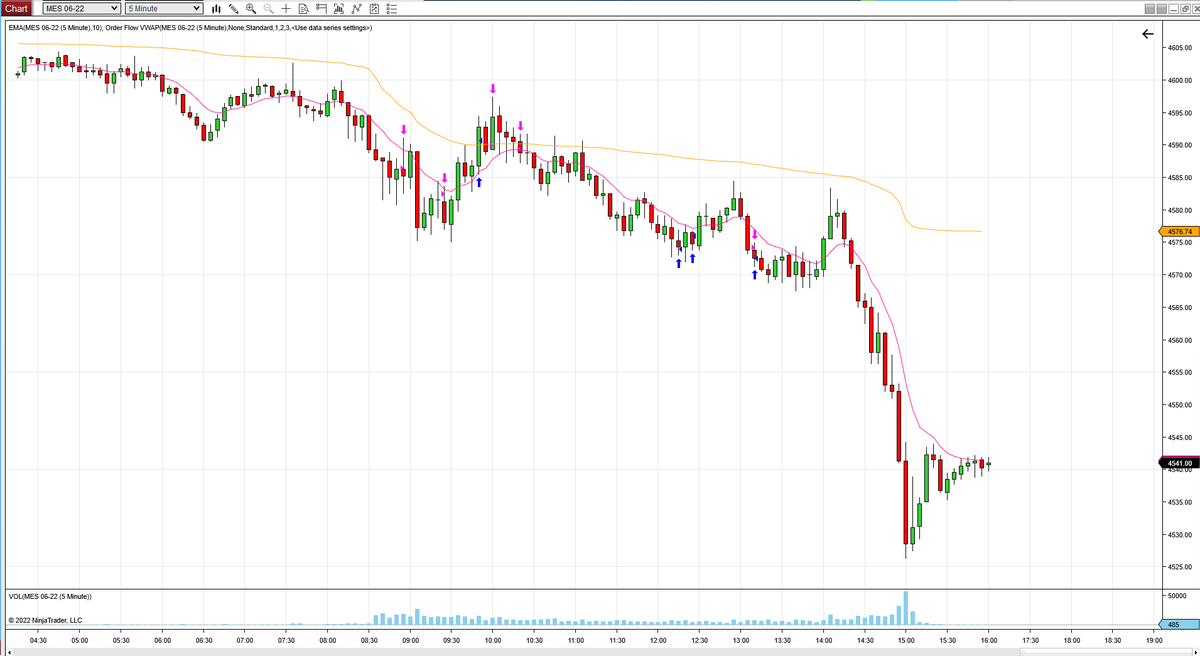Click the 4576.74 VWAP price marker

tap(1177, 231)
